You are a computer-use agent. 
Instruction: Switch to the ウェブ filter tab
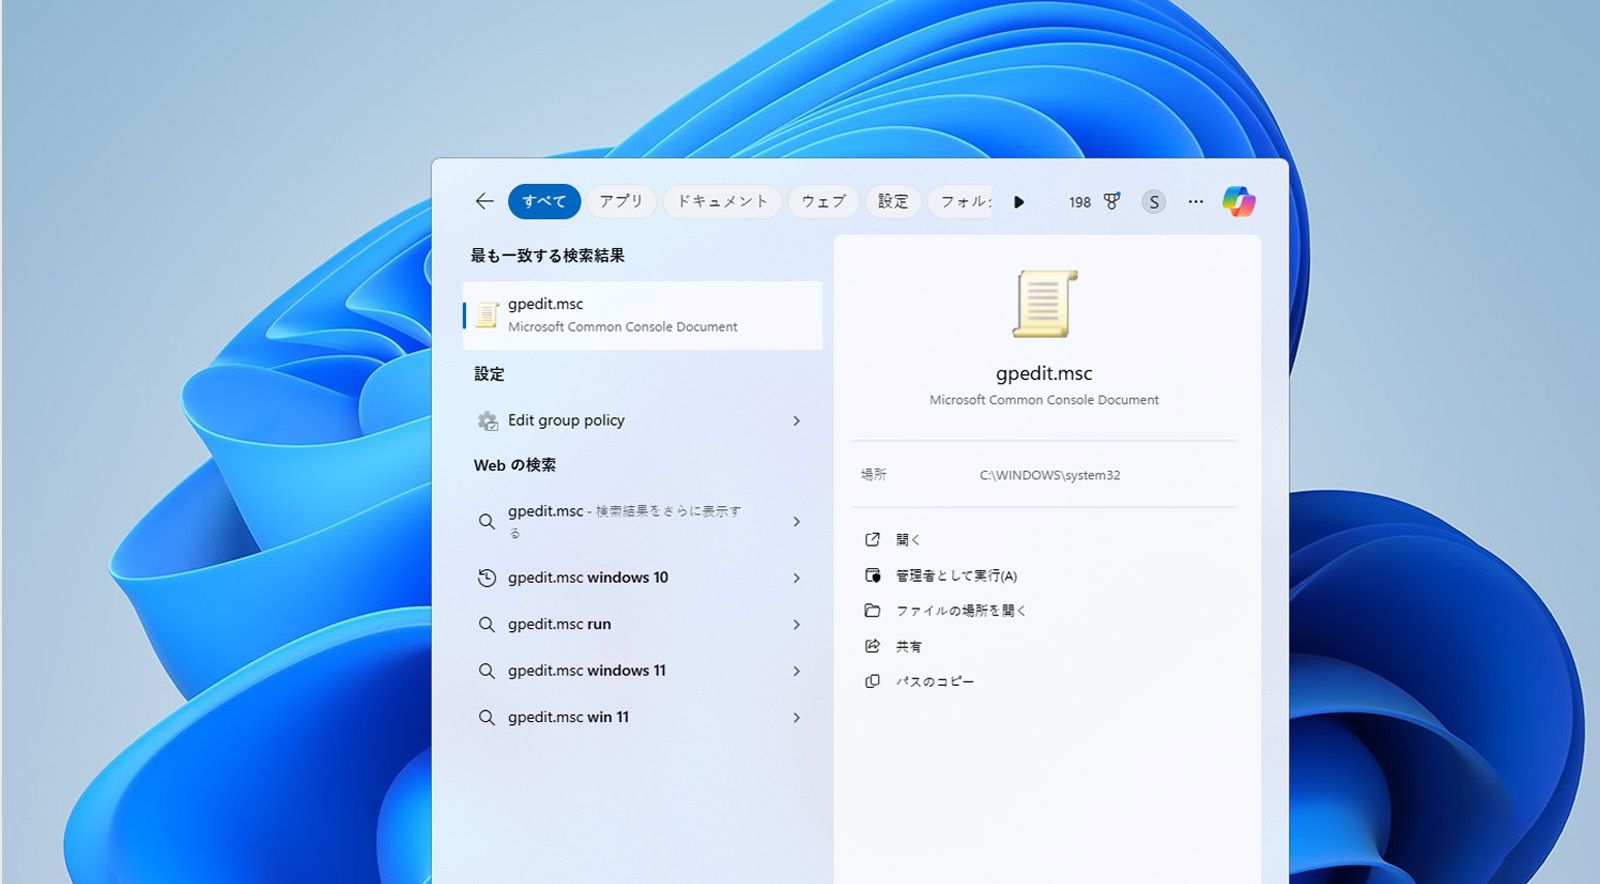(x=823, y=201)
